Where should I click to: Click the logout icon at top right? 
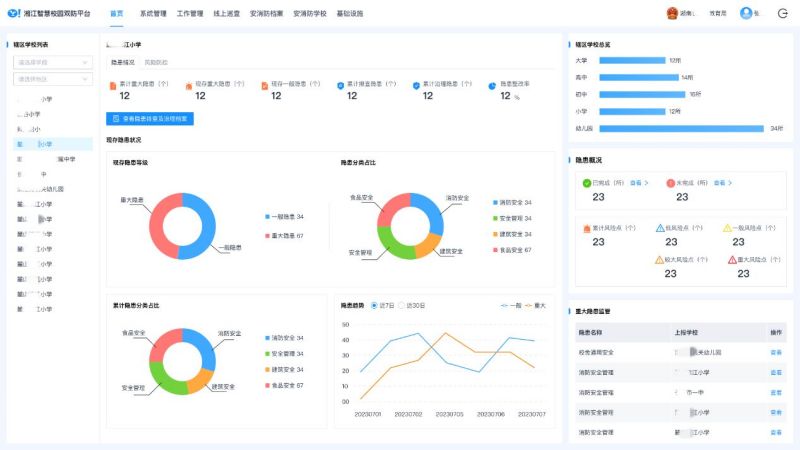click(783, 14)
